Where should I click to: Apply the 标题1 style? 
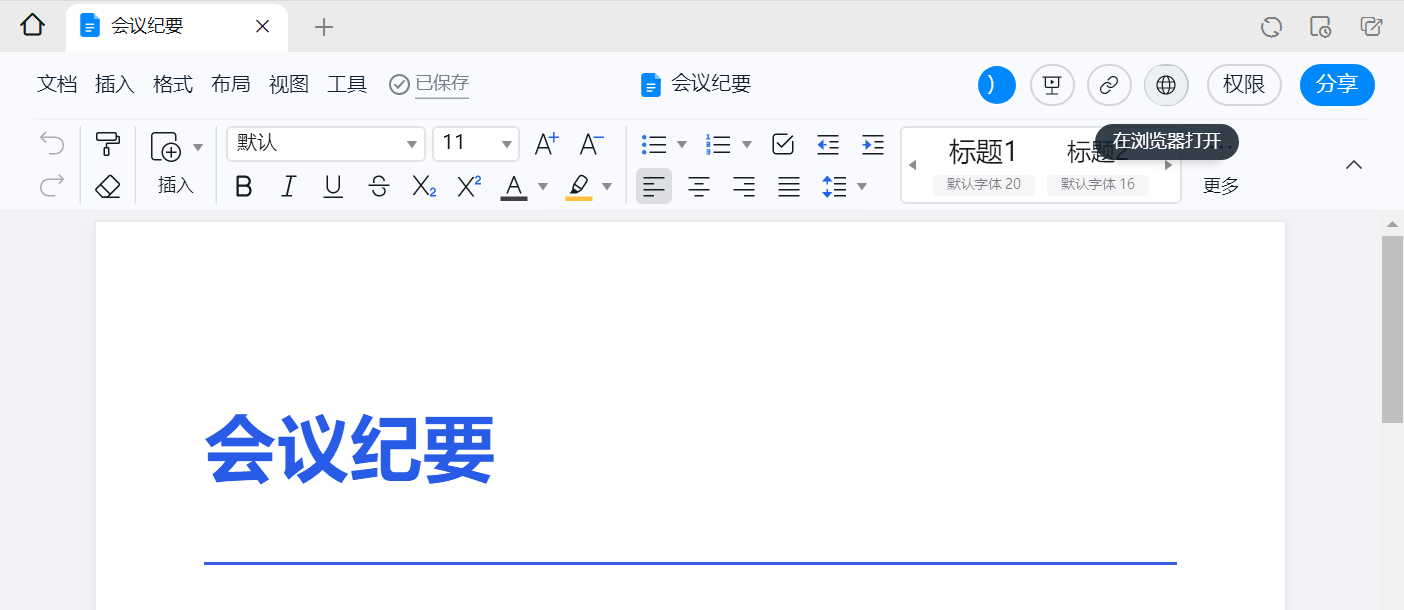point(983,165)
